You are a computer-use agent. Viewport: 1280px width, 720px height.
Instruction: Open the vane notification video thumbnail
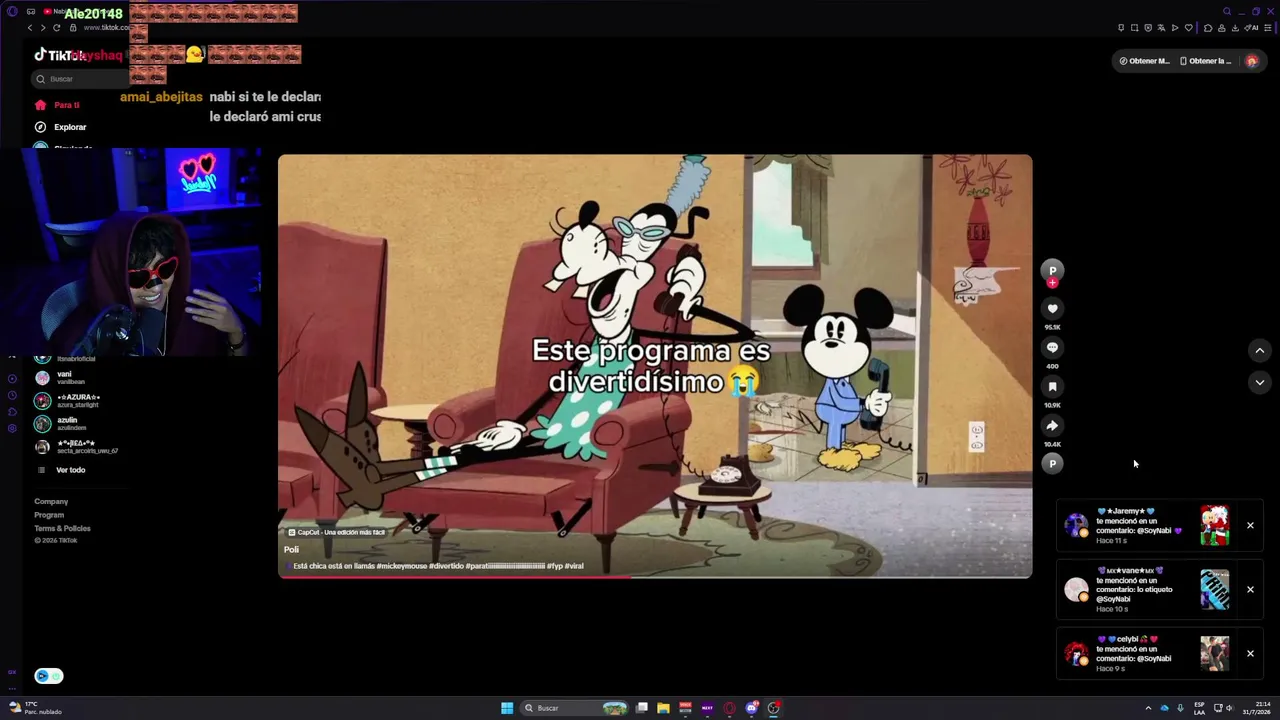point(1215,589)
